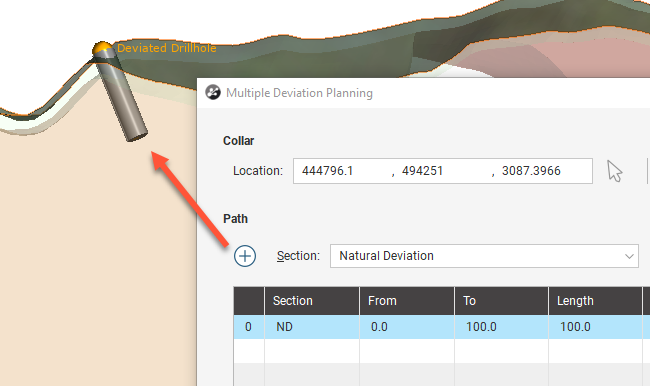Click the From value 0.0 cell
The image size is (650, 386).
(x=407, y=327)
